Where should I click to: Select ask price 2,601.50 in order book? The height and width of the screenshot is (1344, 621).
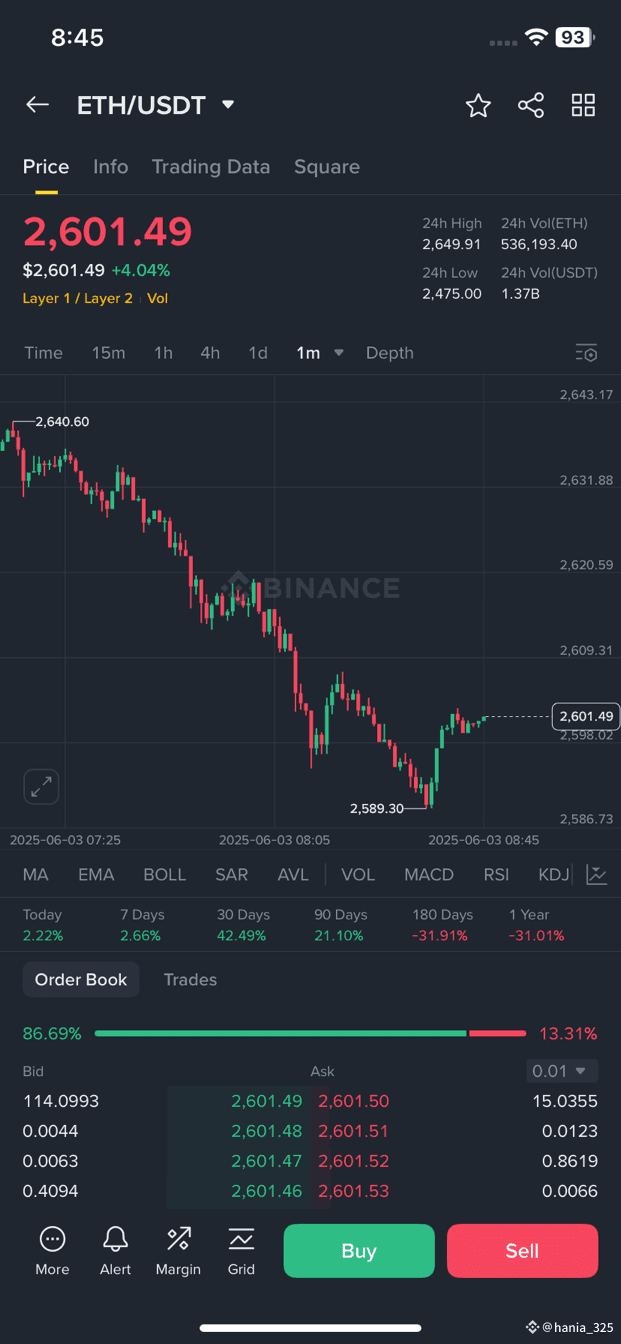point(354,1101)
